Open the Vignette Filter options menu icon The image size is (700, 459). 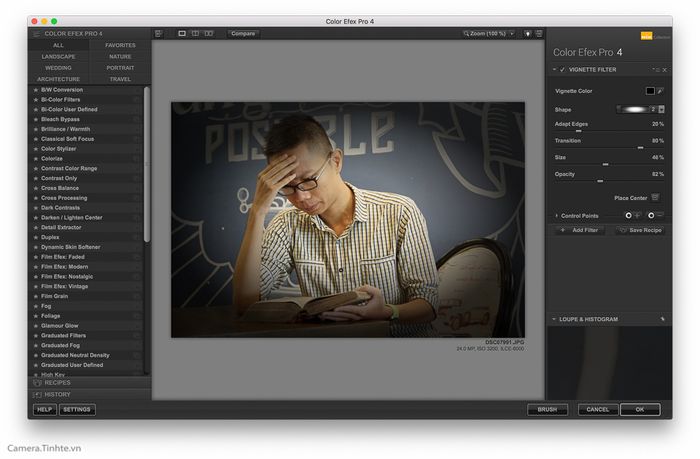655,70
